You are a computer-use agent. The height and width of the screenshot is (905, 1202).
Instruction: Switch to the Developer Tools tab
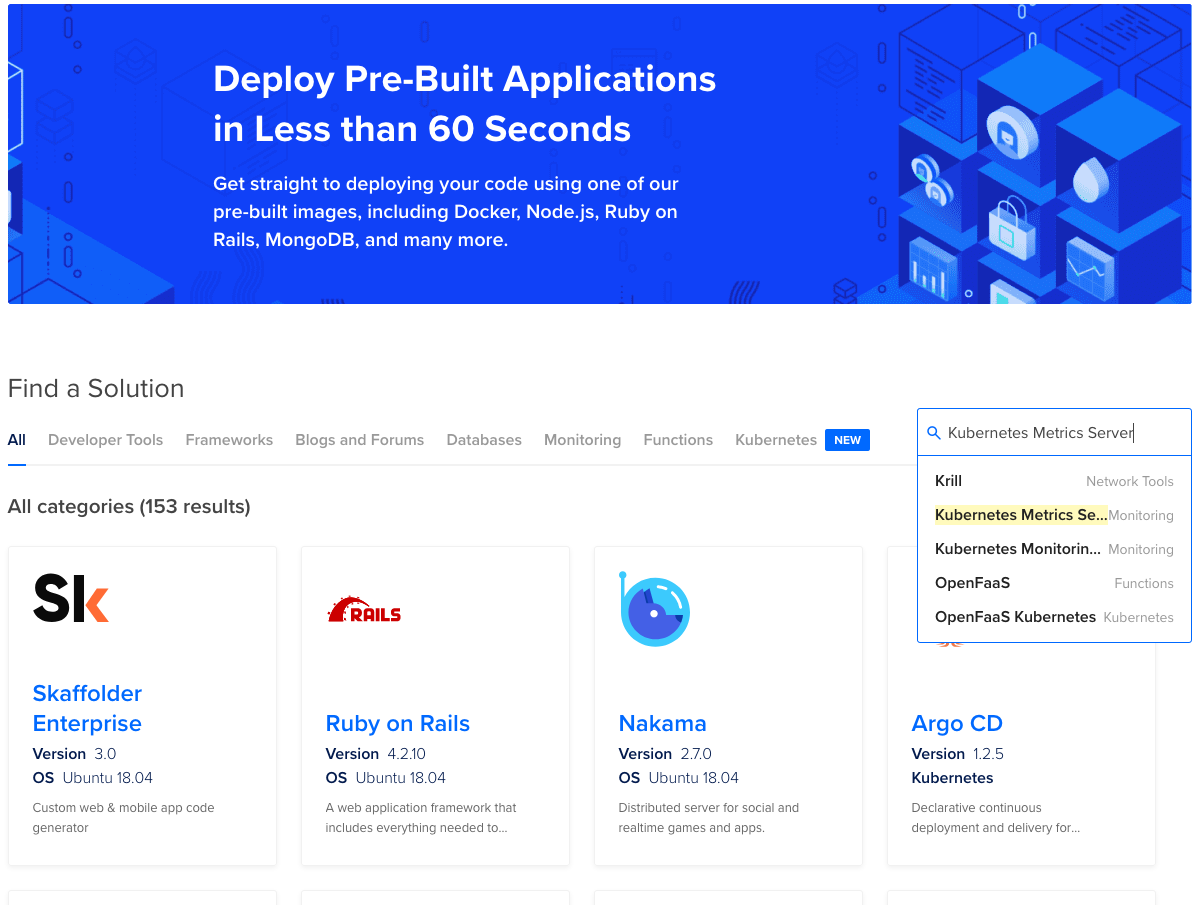[x=105, y=440]
